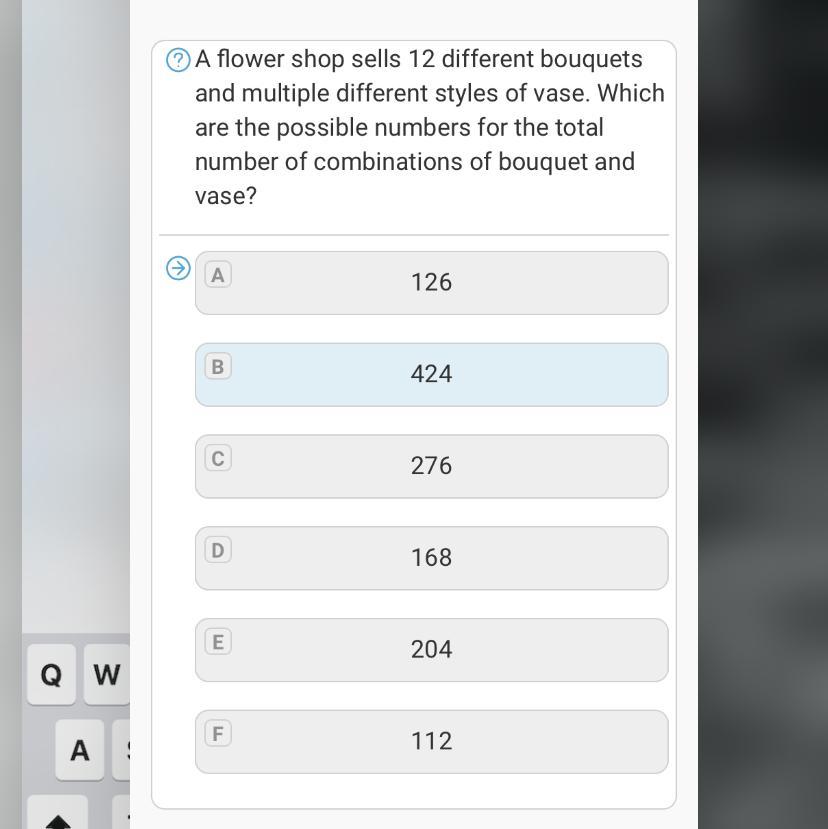Click the flower shop question text
Image resolution: width=828 pixels, height=829 pixels.
(x=429, y=127)
